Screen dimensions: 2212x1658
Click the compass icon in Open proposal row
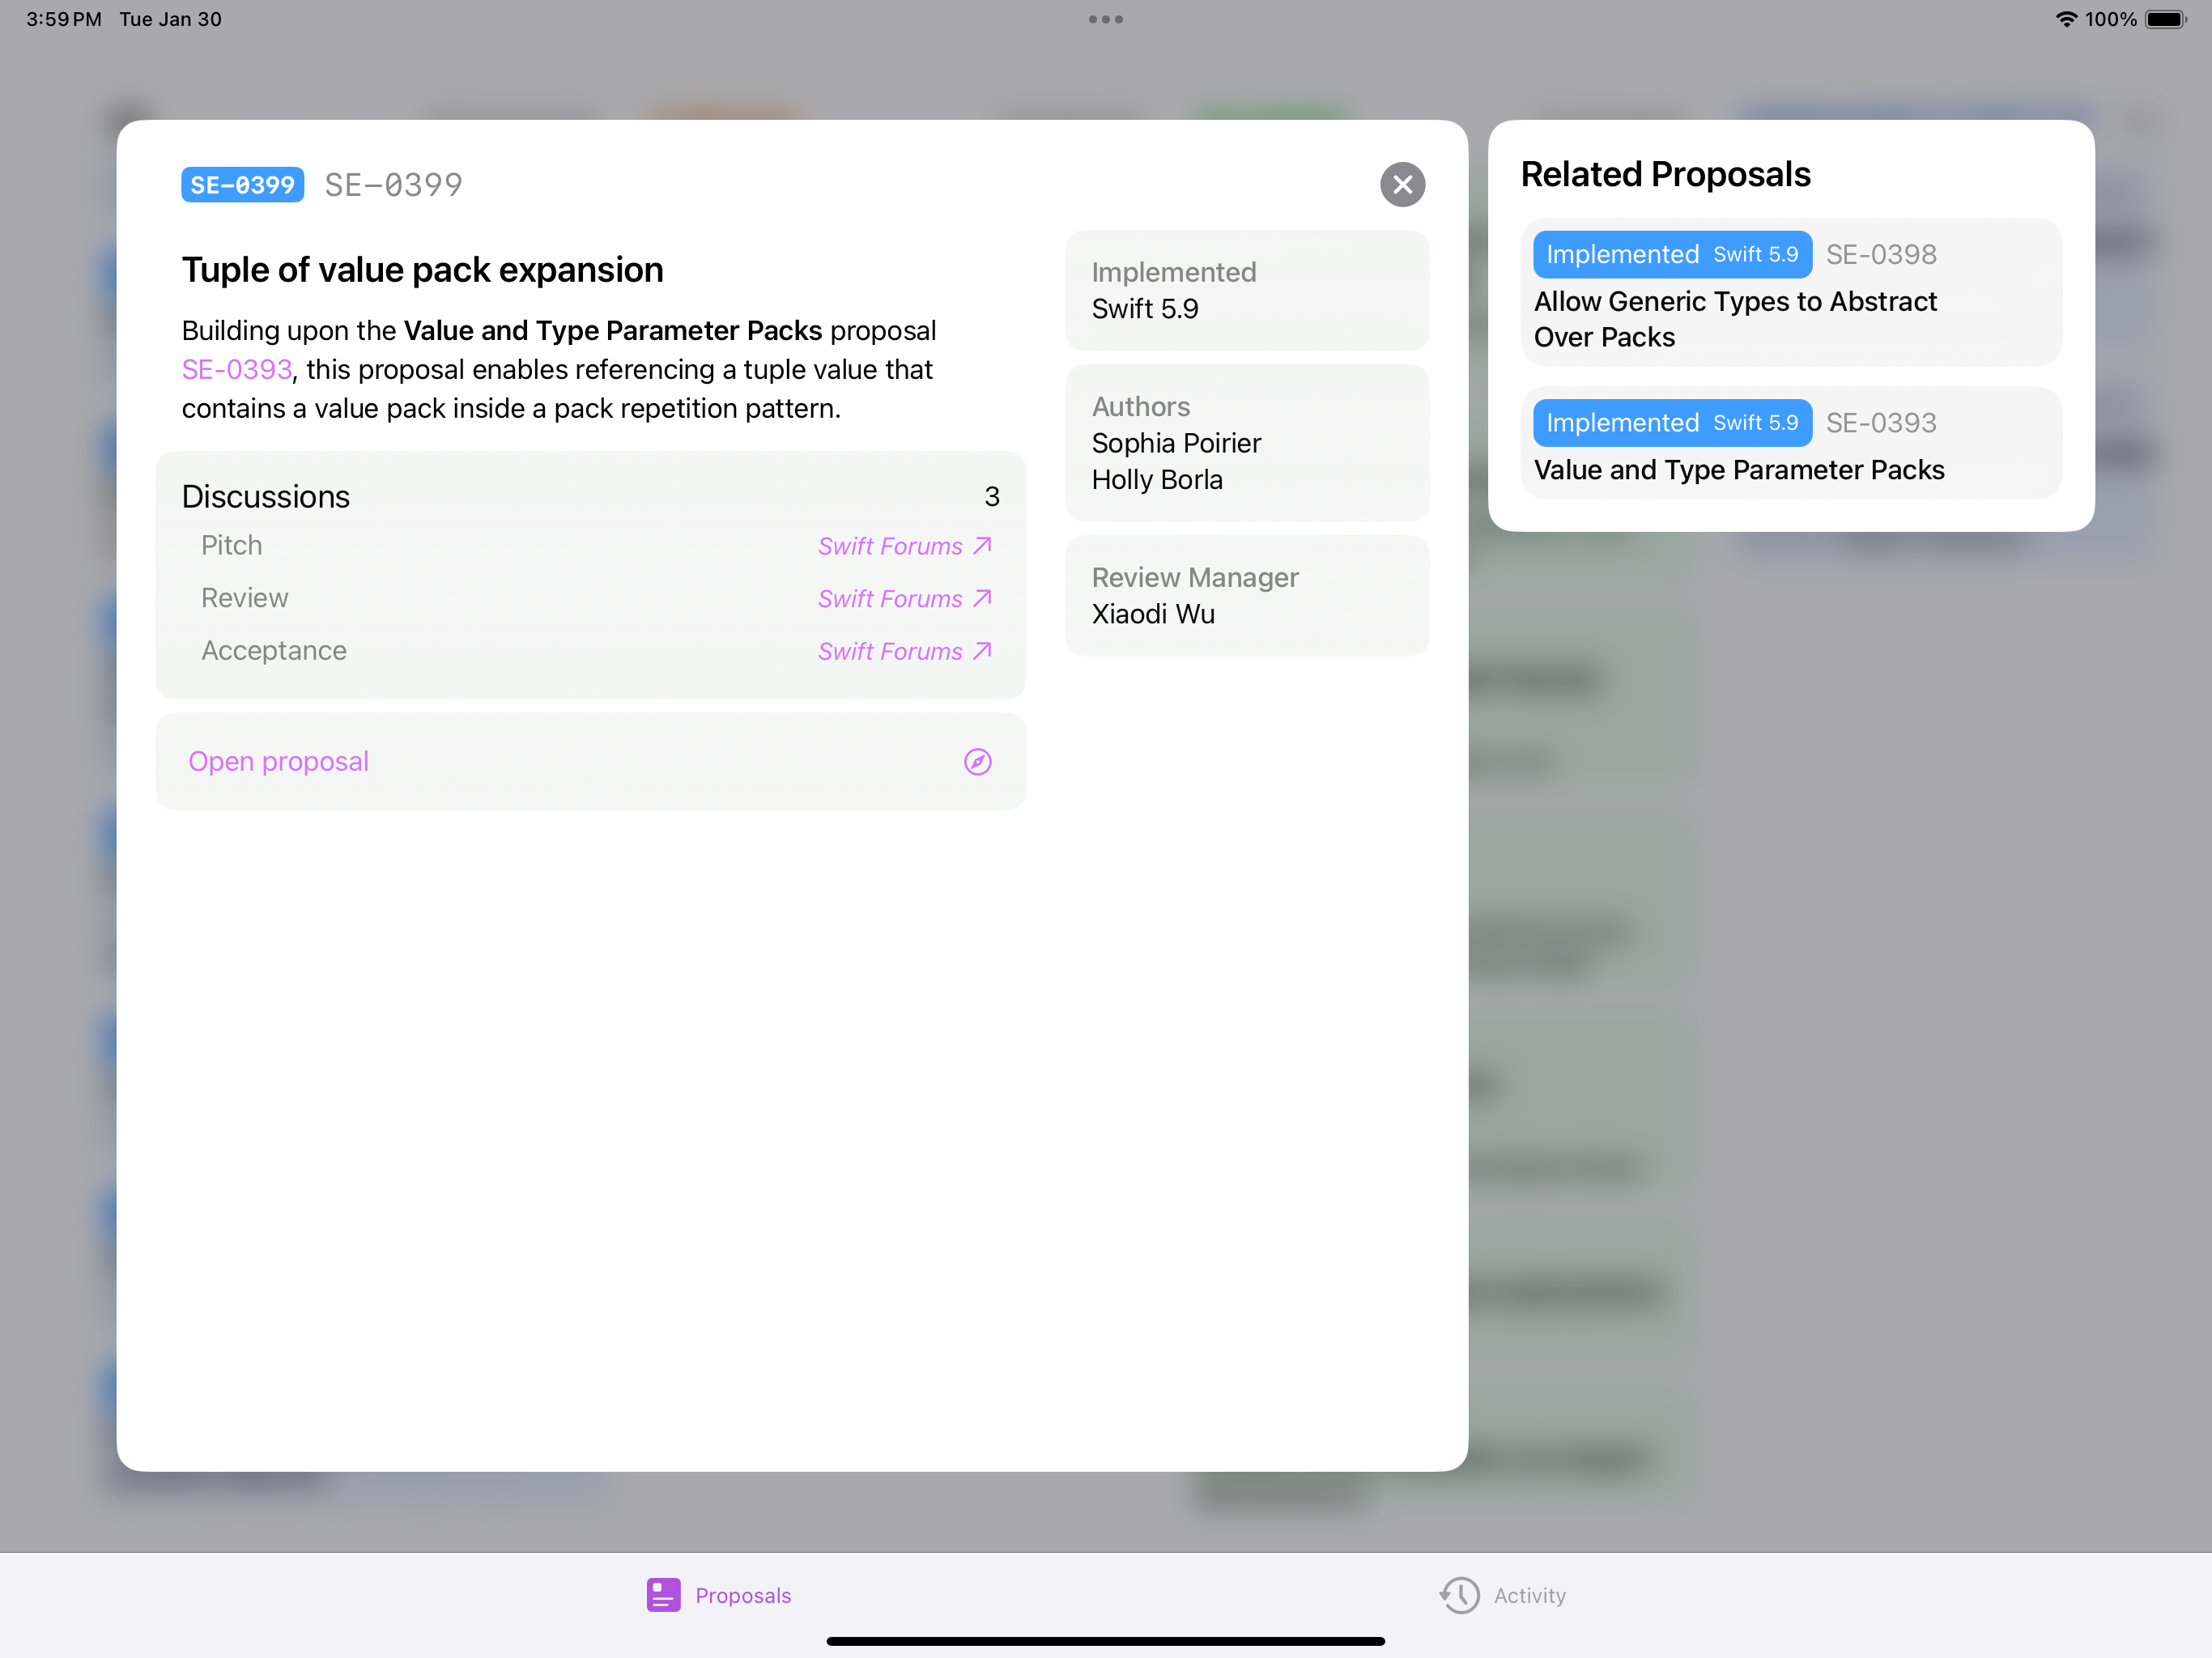[977, 762]
